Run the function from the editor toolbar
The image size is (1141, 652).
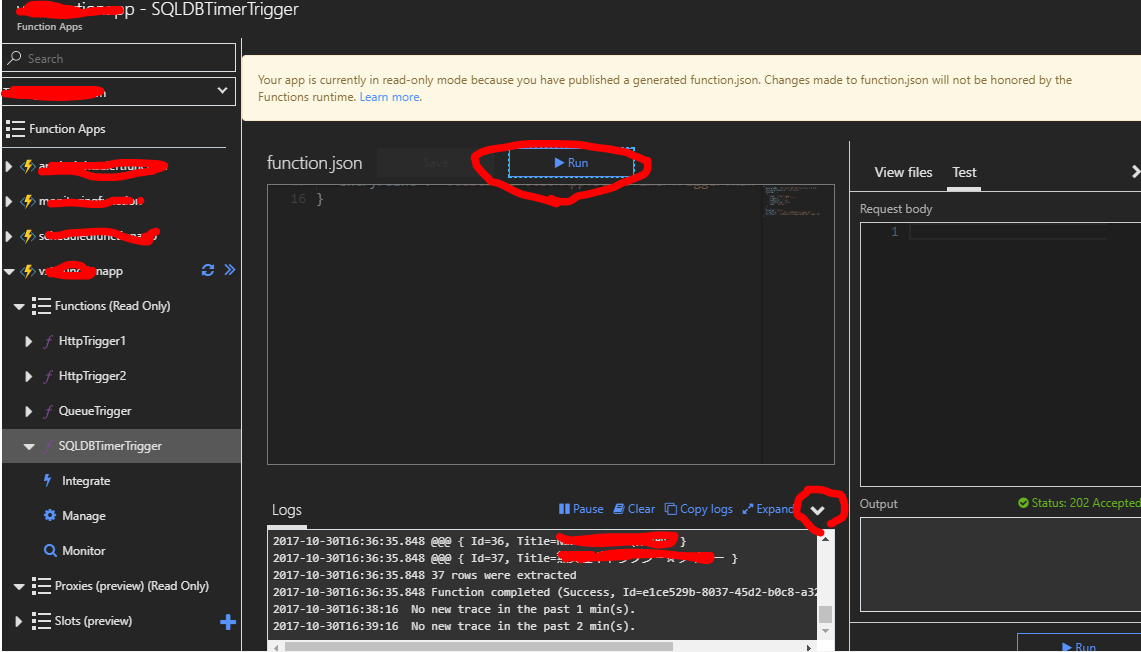coord(571,163)
